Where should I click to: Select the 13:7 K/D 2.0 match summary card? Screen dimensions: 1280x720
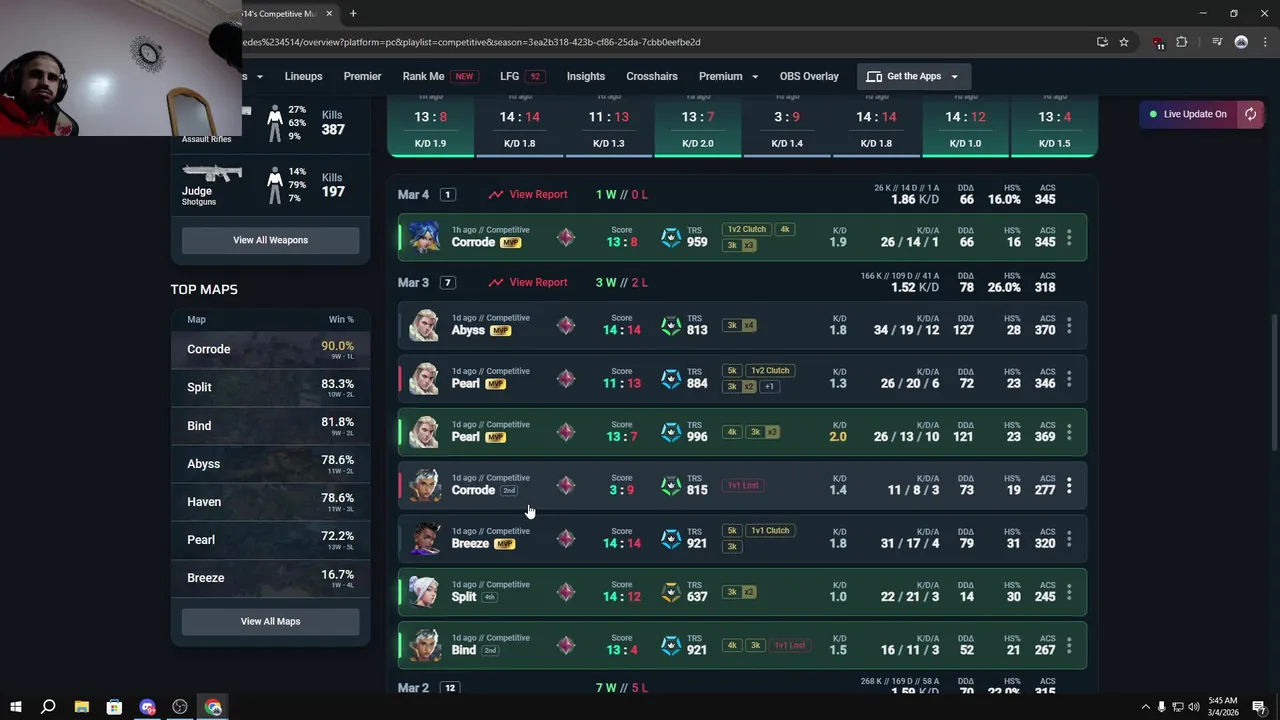pyautogui.click(x=698, y=126)
